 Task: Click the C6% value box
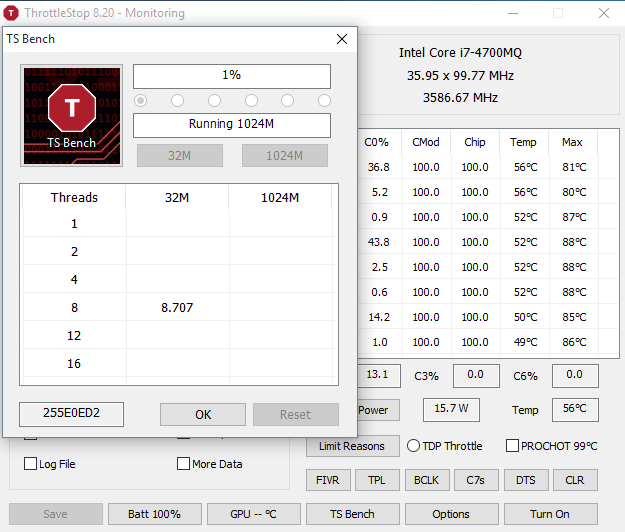click(x=575, y=375)
